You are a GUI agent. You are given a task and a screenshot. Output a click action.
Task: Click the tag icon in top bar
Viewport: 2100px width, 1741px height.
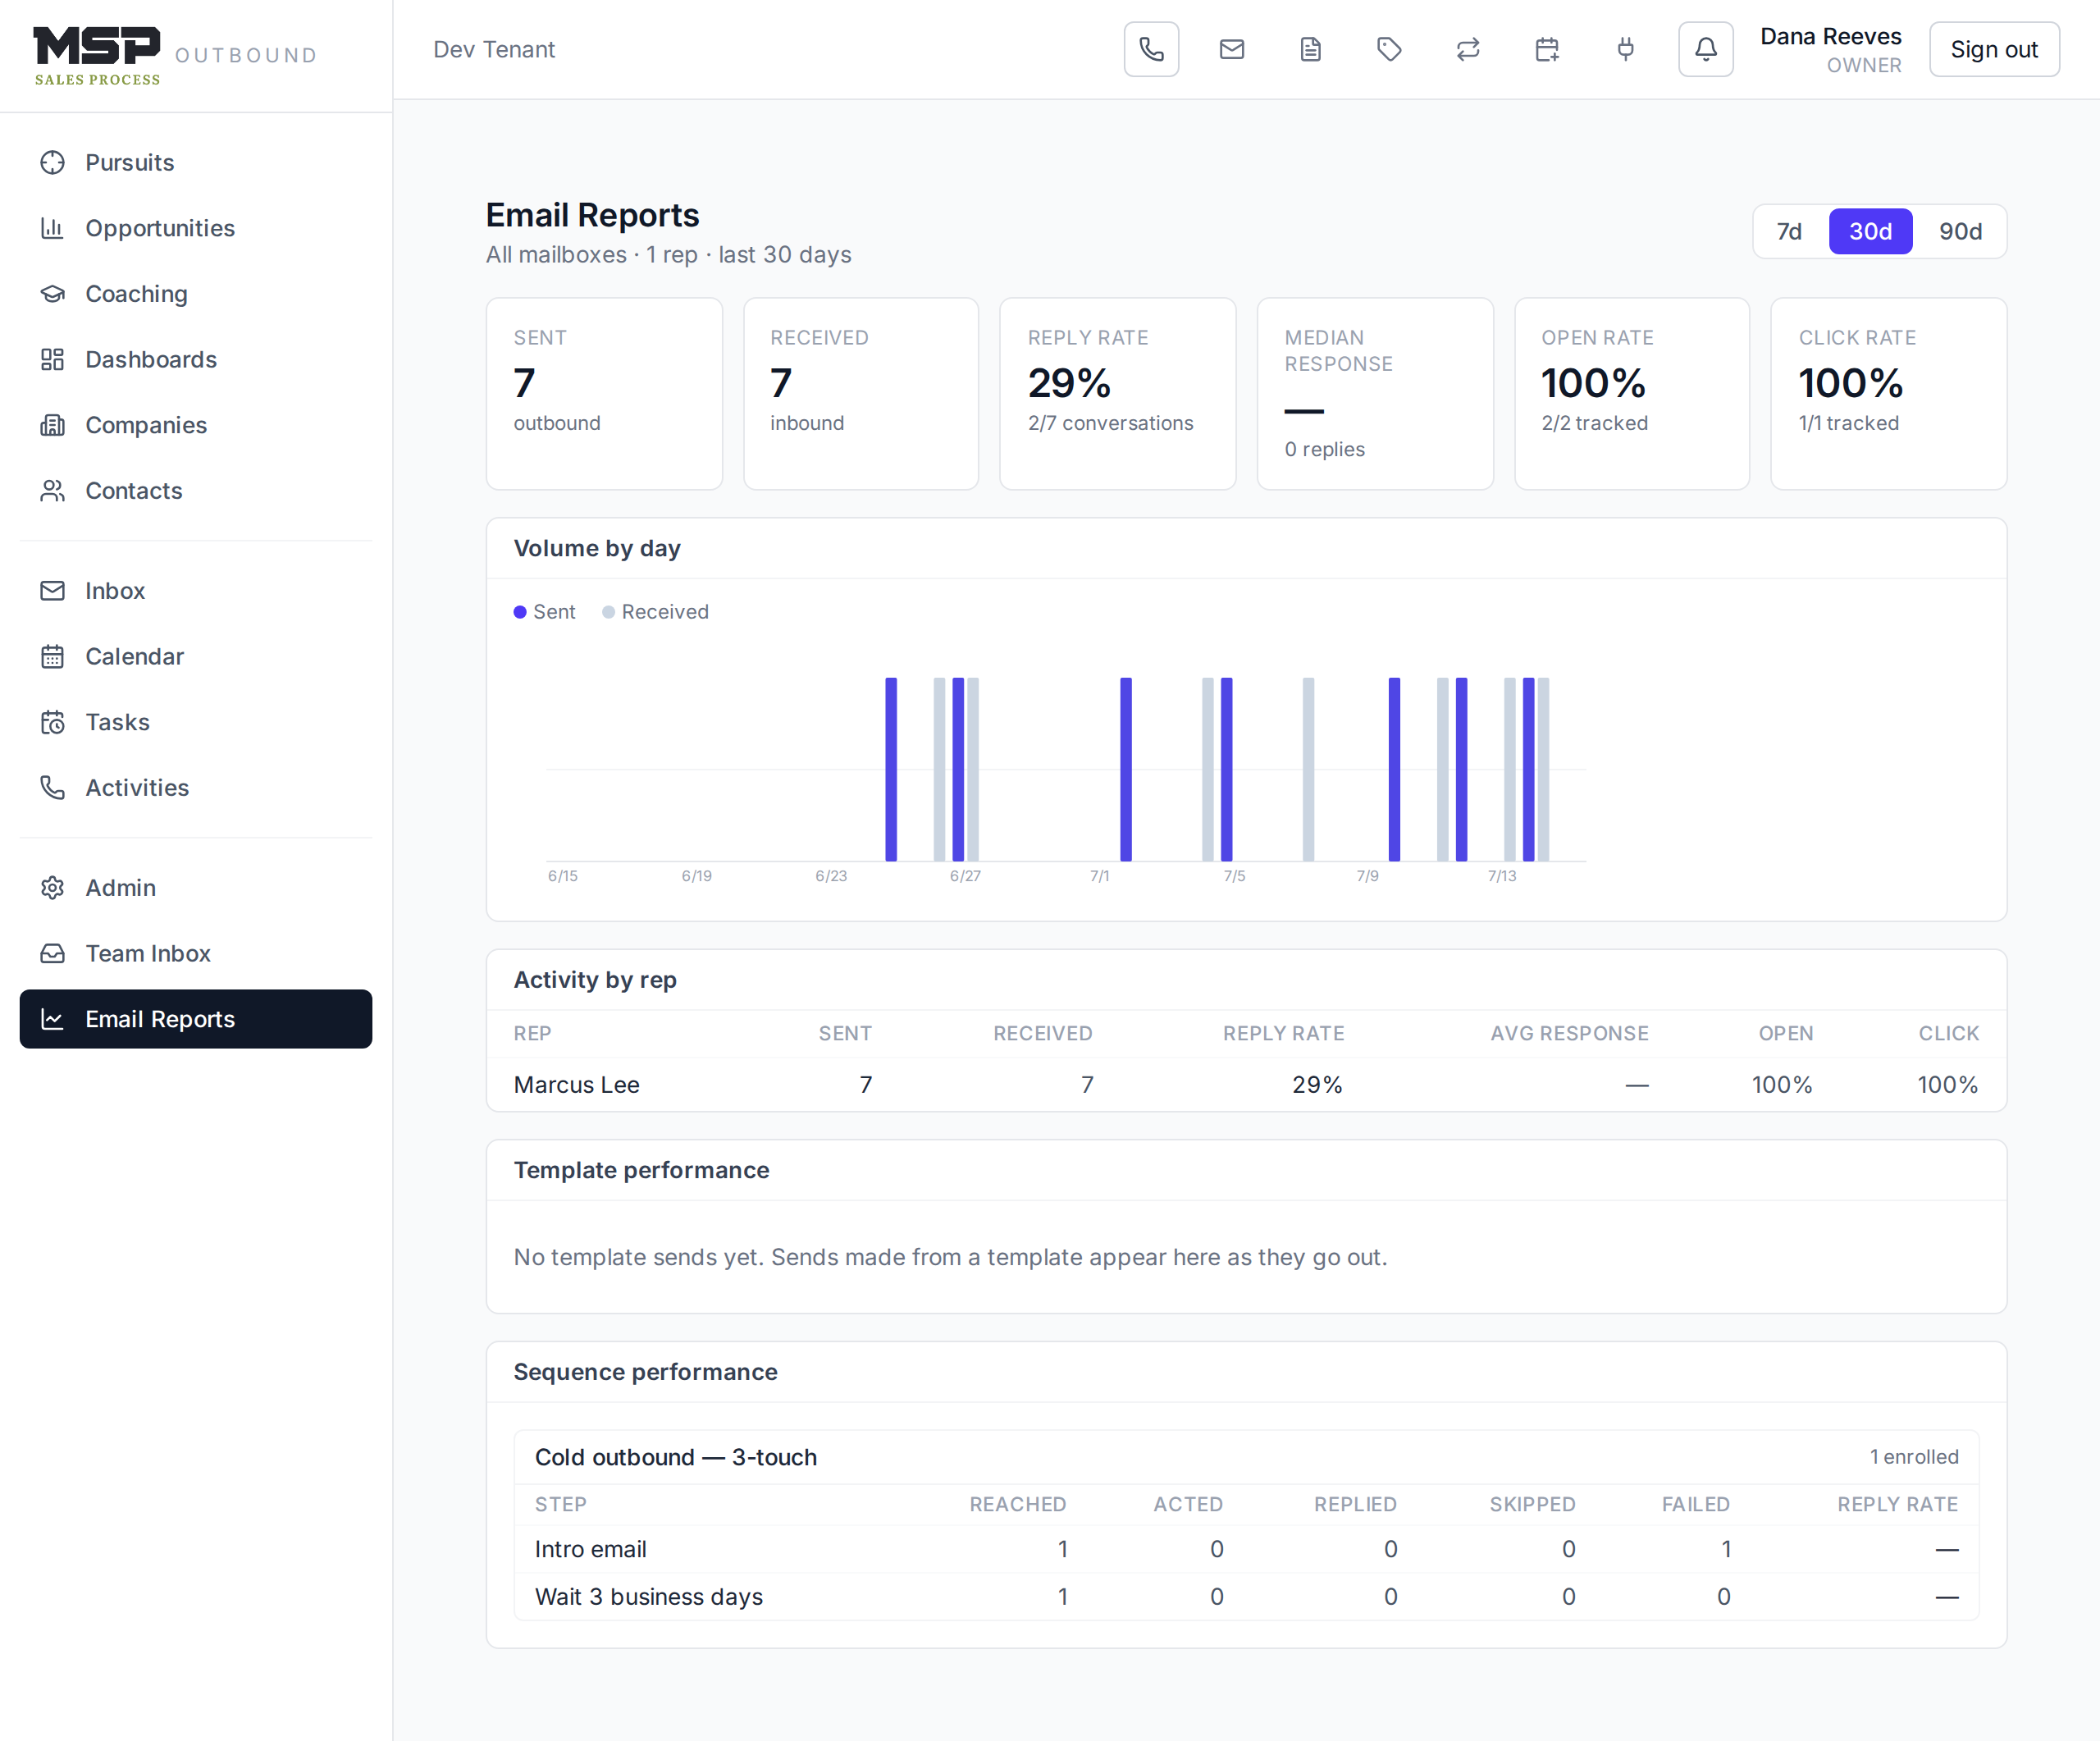1389,49
